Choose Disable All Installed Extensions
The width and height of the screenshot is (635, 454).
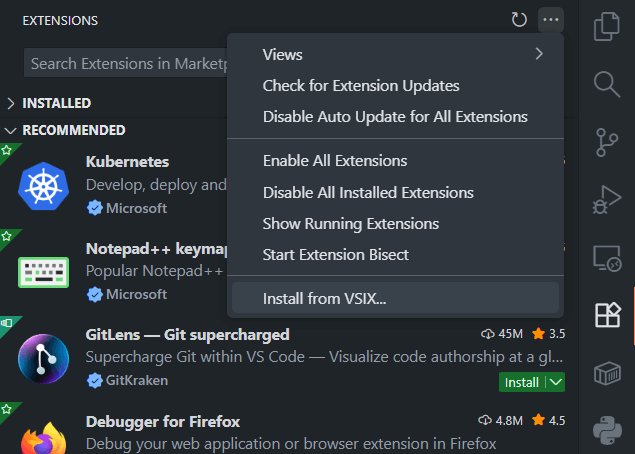click(395, 192)
